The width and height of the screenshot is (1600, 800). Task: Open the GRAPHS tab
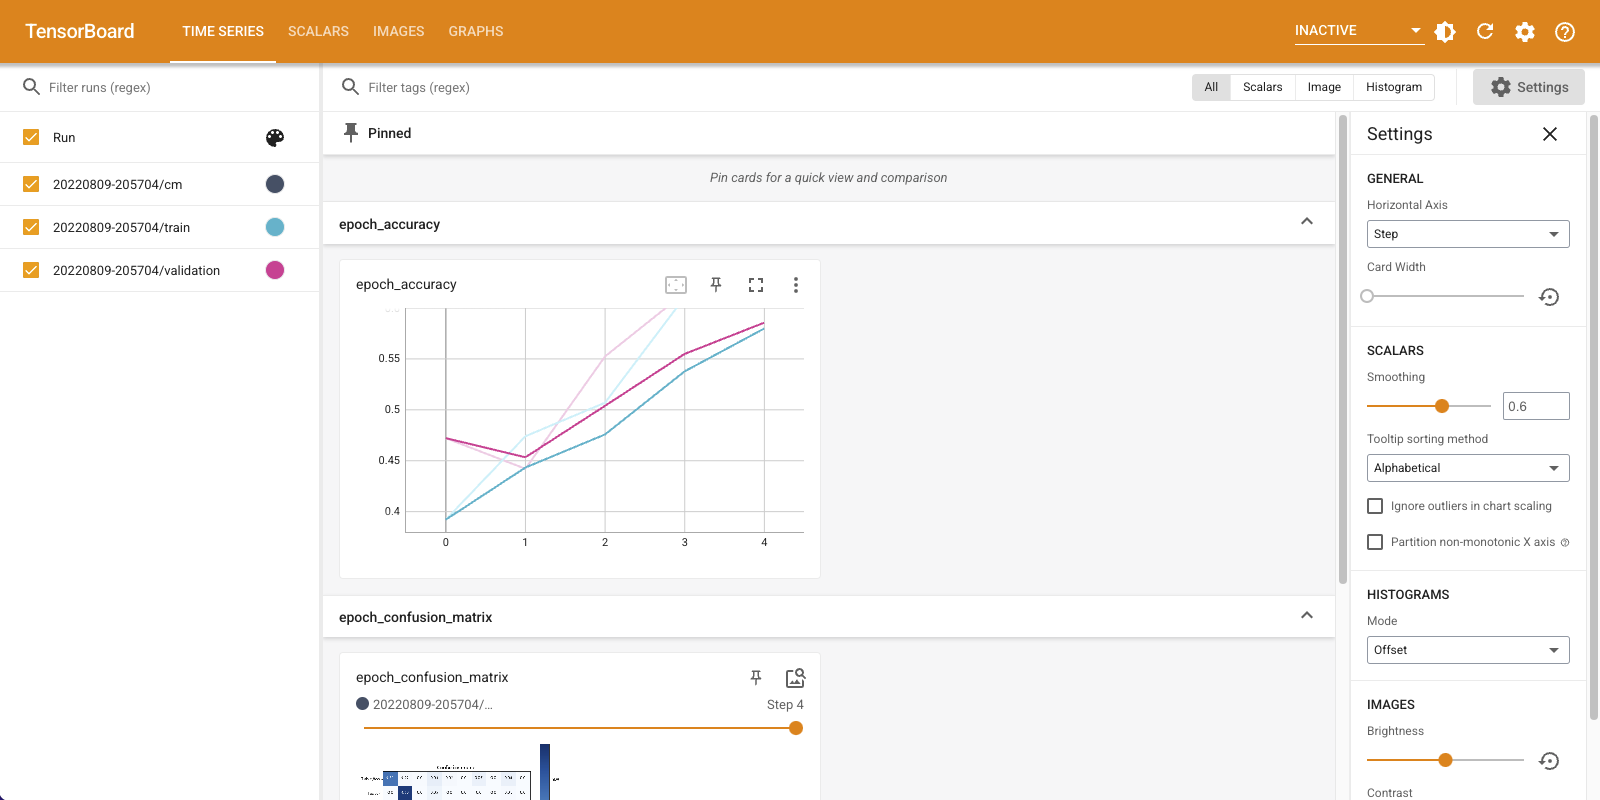coord(476,32)
